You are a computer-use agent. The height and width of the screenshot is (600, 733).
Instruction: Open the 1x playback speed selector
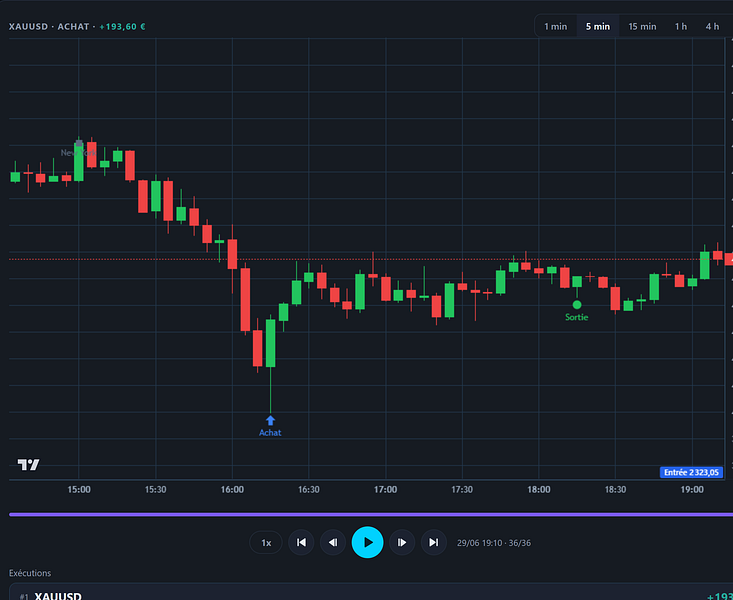[x=266, y=542]
